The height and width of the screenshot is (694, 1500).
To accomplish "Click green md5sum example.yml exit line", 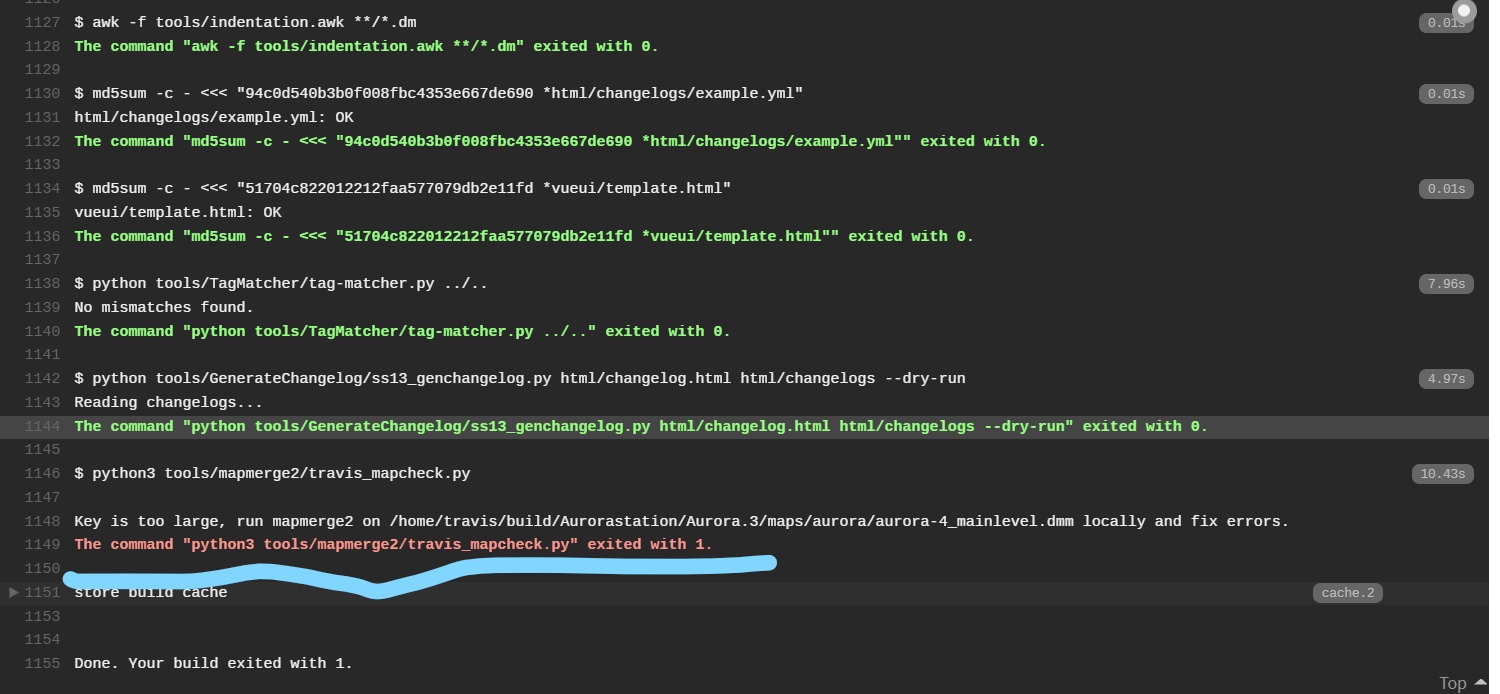I will [x=560, y=142].
